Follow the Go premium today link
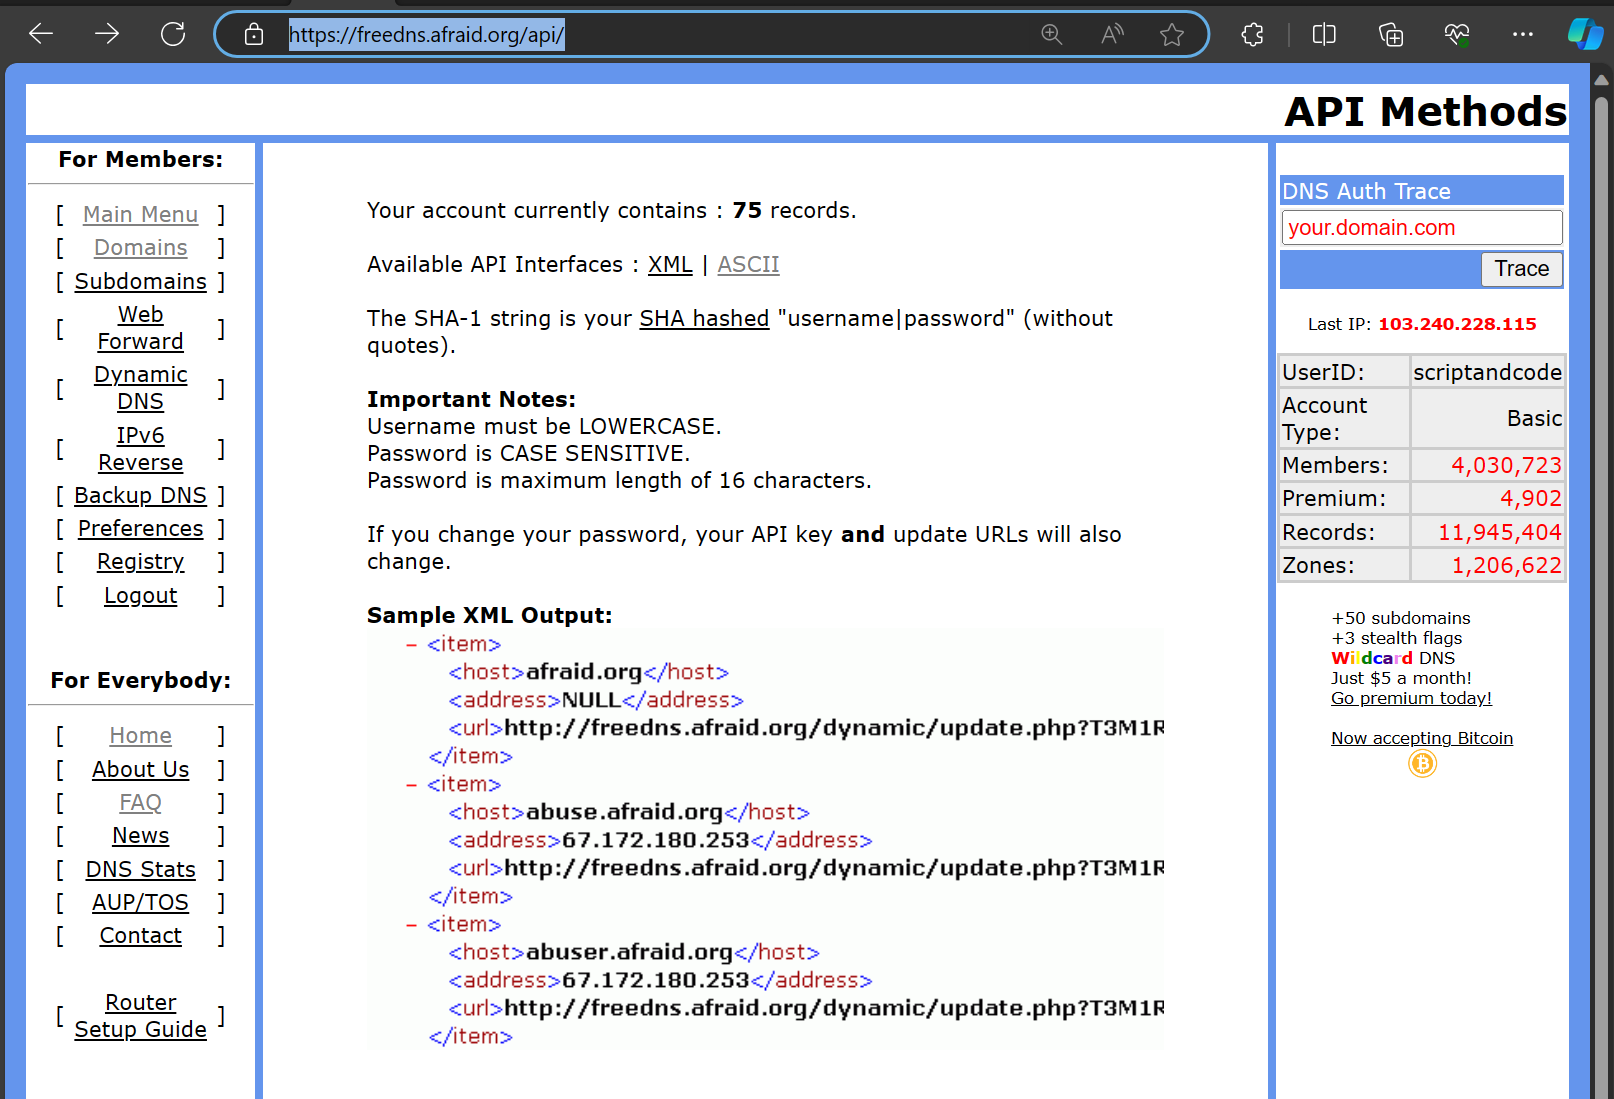Viewport: 1614px width, 1099px height. [1411, 698]
